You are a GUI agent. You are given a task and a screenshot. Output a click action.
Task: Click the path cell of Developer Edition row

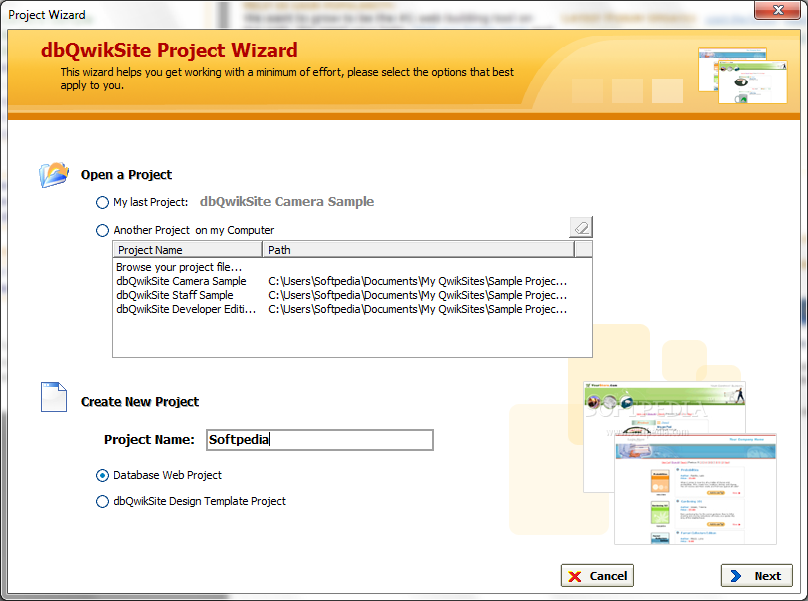(417, 309)
